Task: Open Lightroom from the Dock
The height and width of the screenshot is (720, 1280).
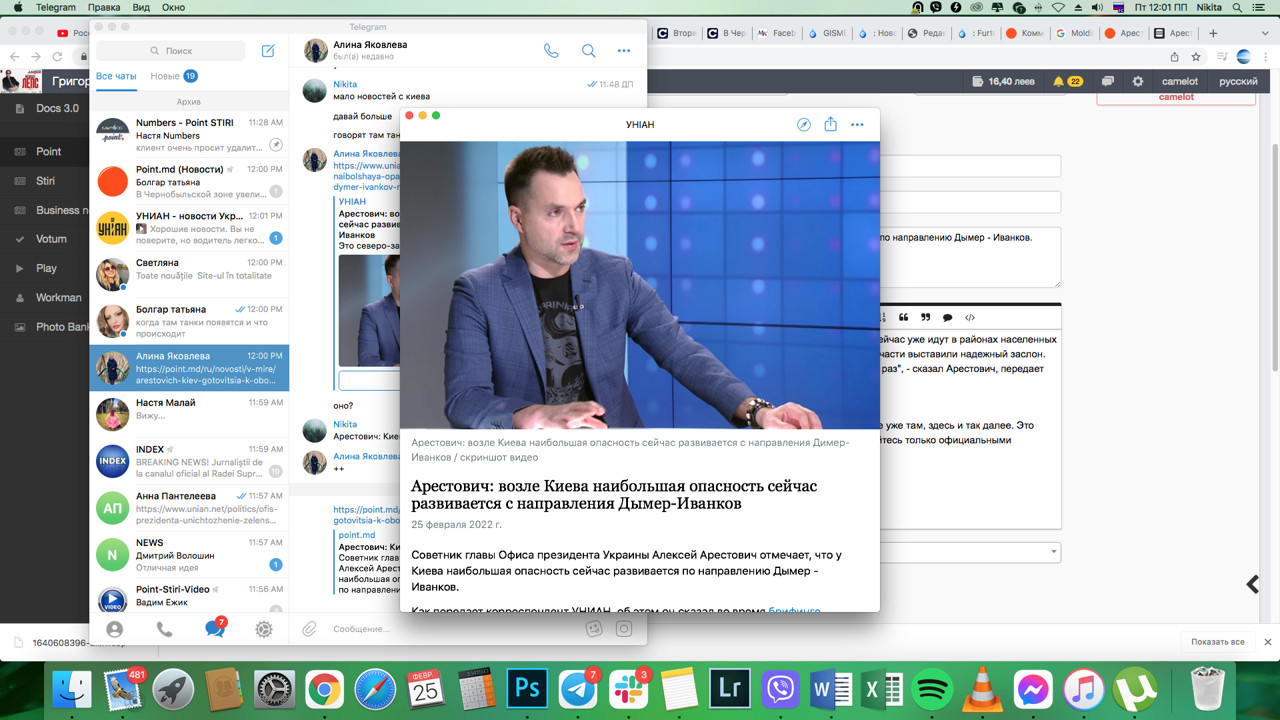Action: 730,689
